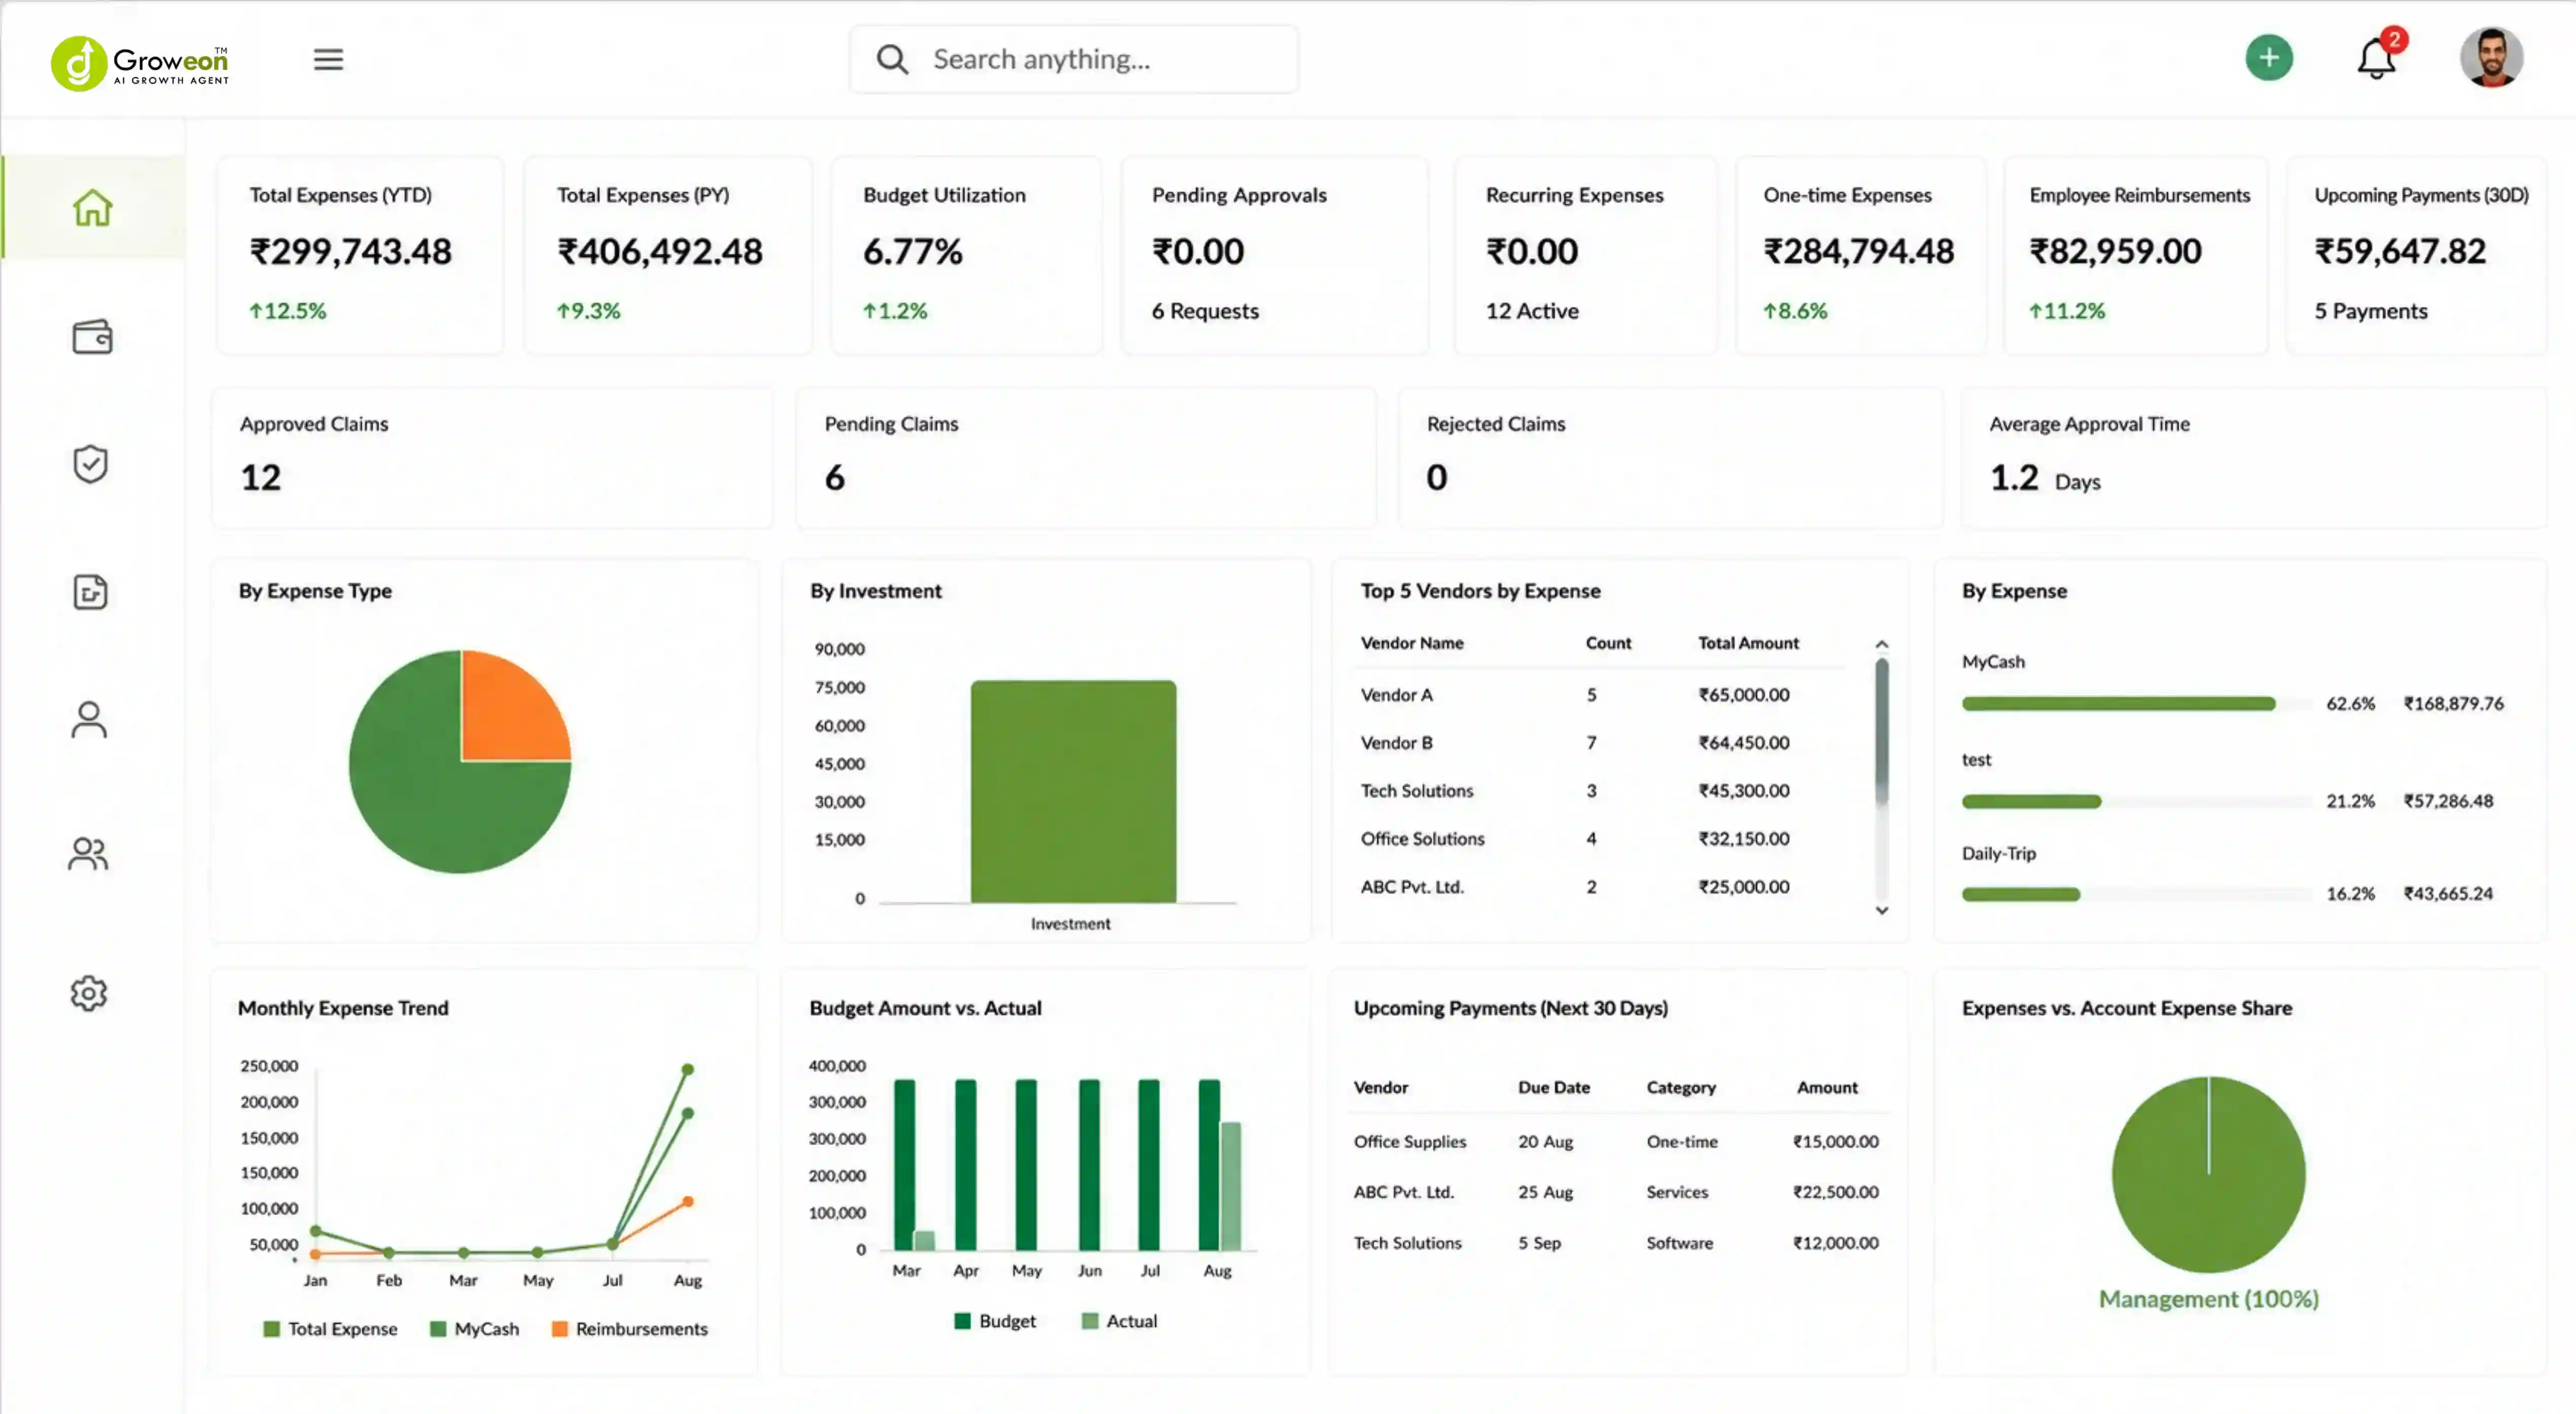The height and width of the screenshot is (1414, 2576).
Task: Click the green plus add button
Action: click(2269, 58)
